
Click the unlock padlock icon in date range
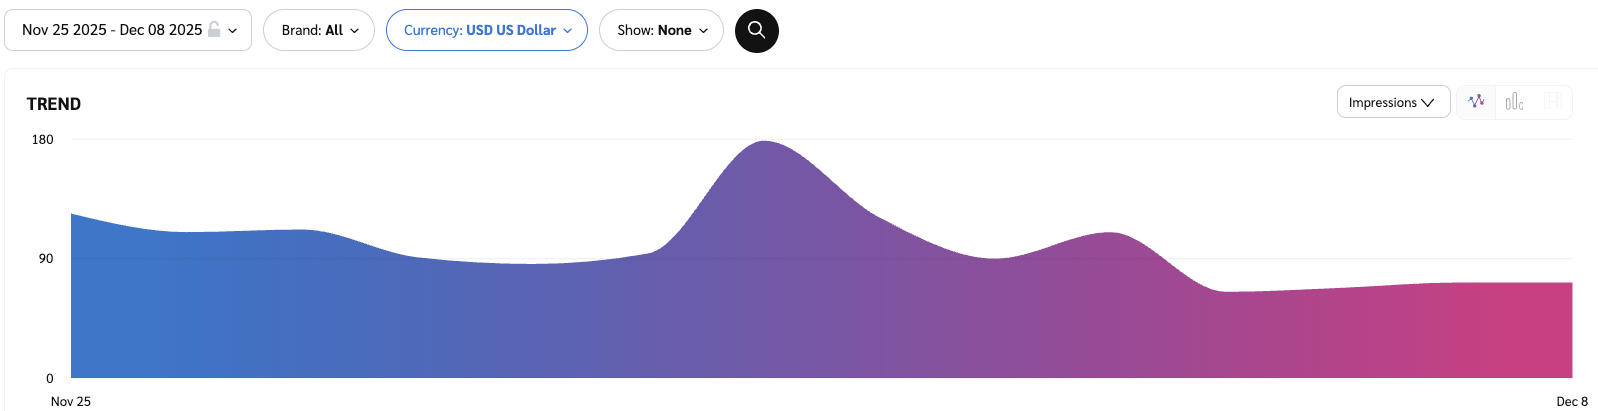coord(214,30)
